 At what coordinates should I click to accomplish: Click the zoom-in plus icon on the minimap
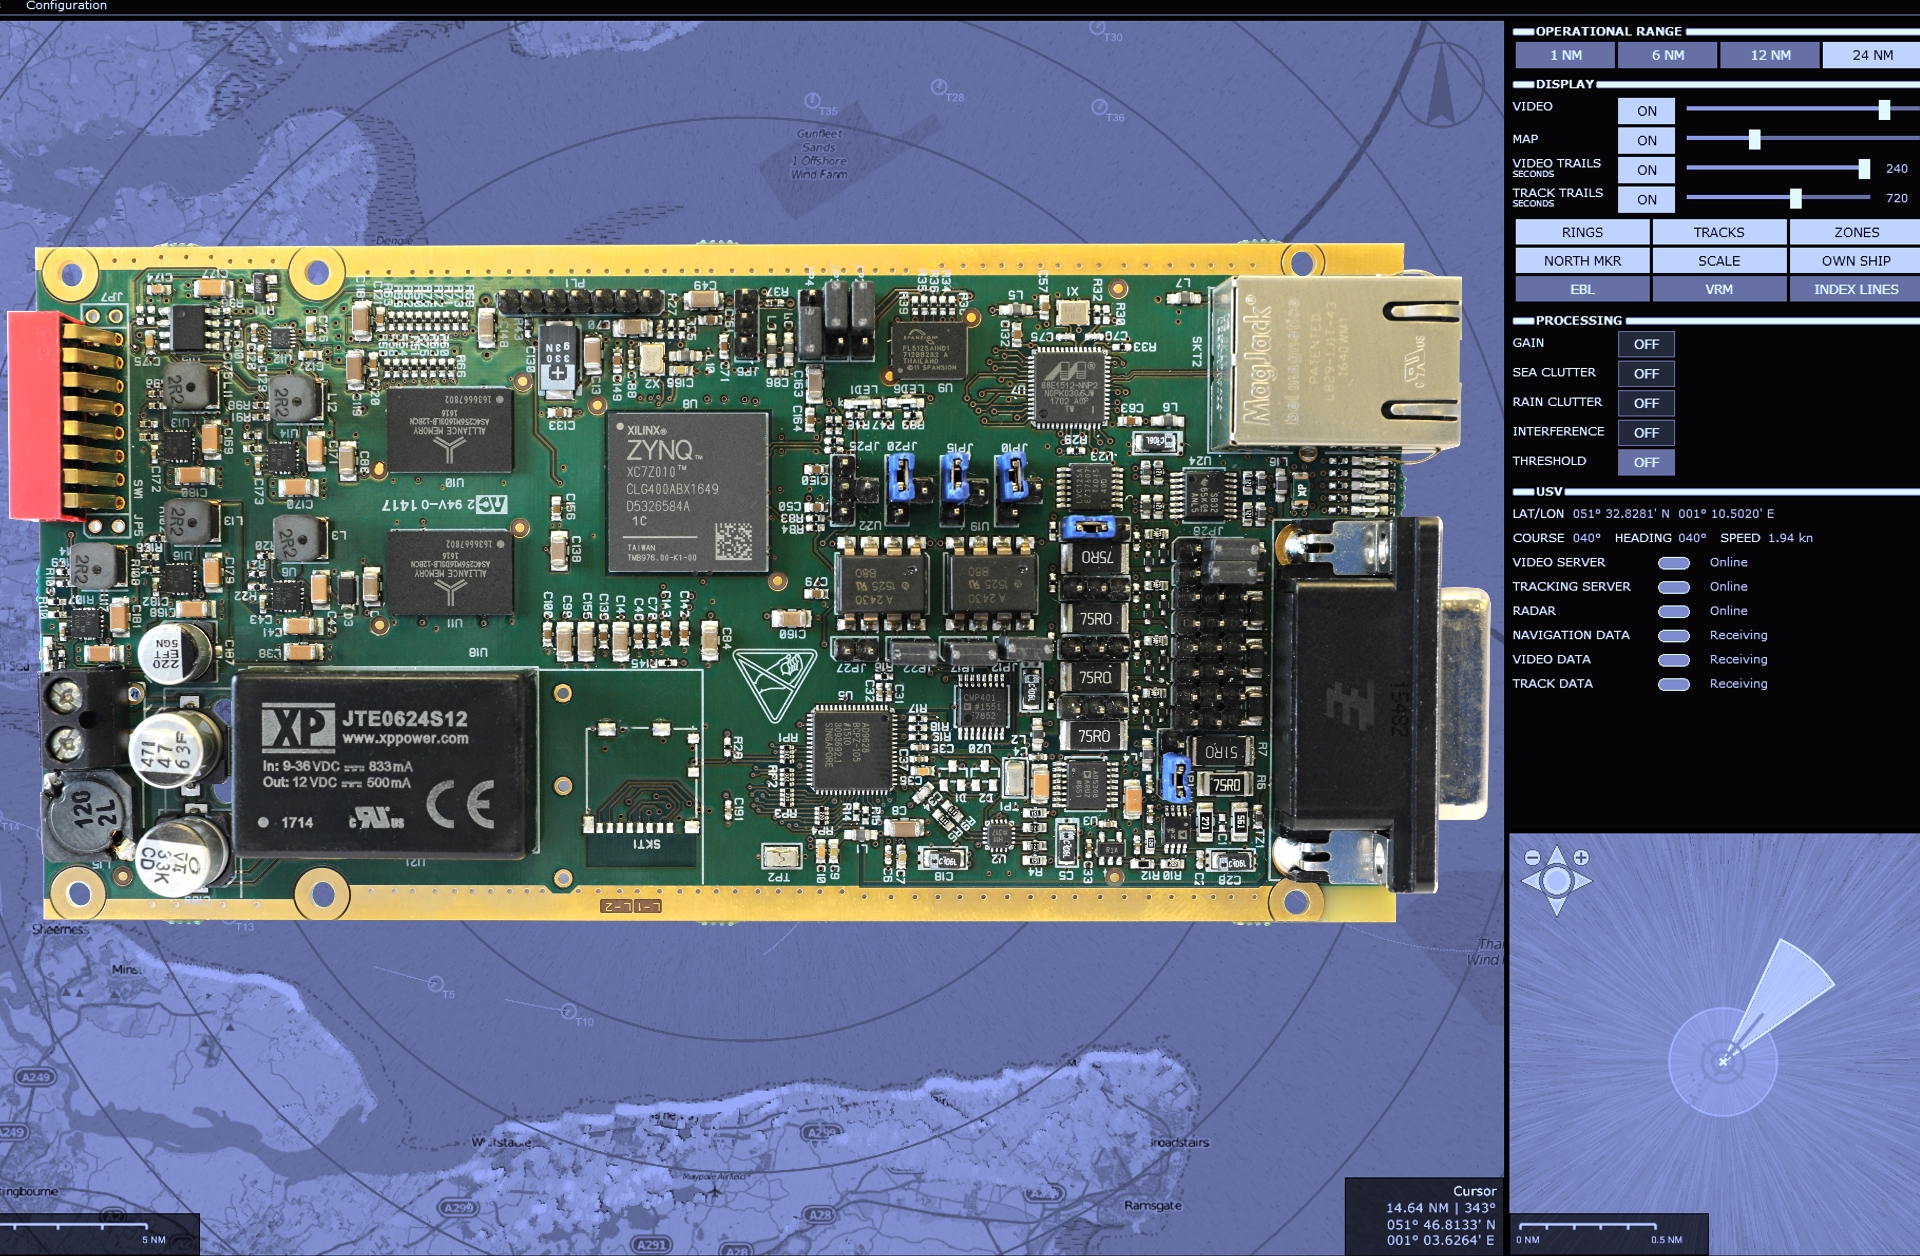(1580, 857)
